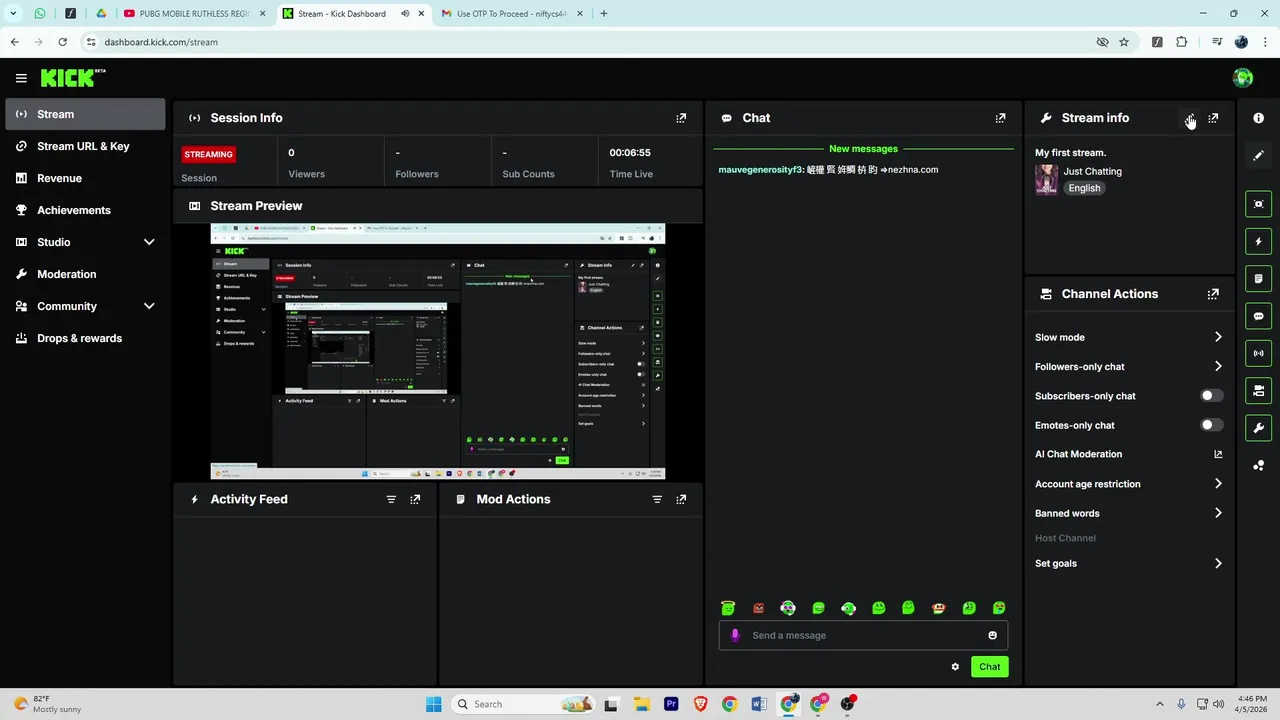This screenshot has height=720, width=1280.
Task: Toggle the Channel Actions widget icon in sidebar
Action: click(1258, 390)
